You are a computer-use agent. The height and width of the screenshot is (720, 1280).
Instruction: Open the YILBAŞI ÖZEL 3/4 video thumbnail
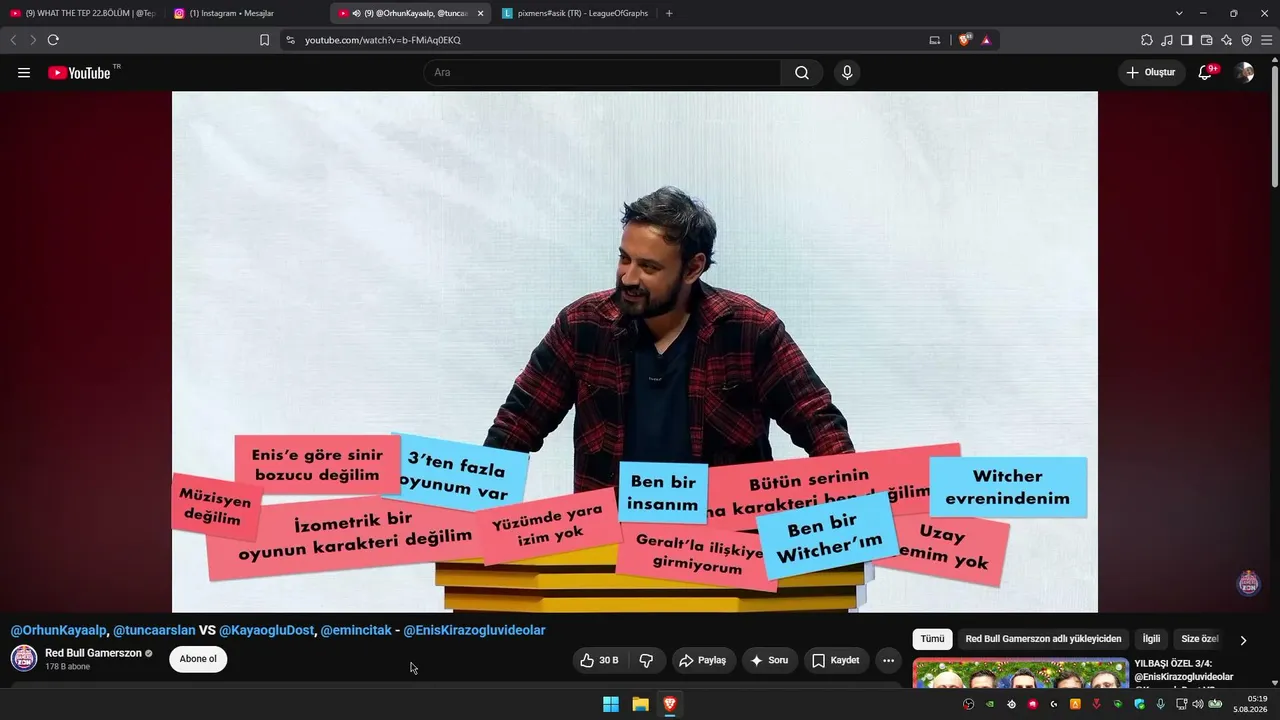(x=1019, y=673)
